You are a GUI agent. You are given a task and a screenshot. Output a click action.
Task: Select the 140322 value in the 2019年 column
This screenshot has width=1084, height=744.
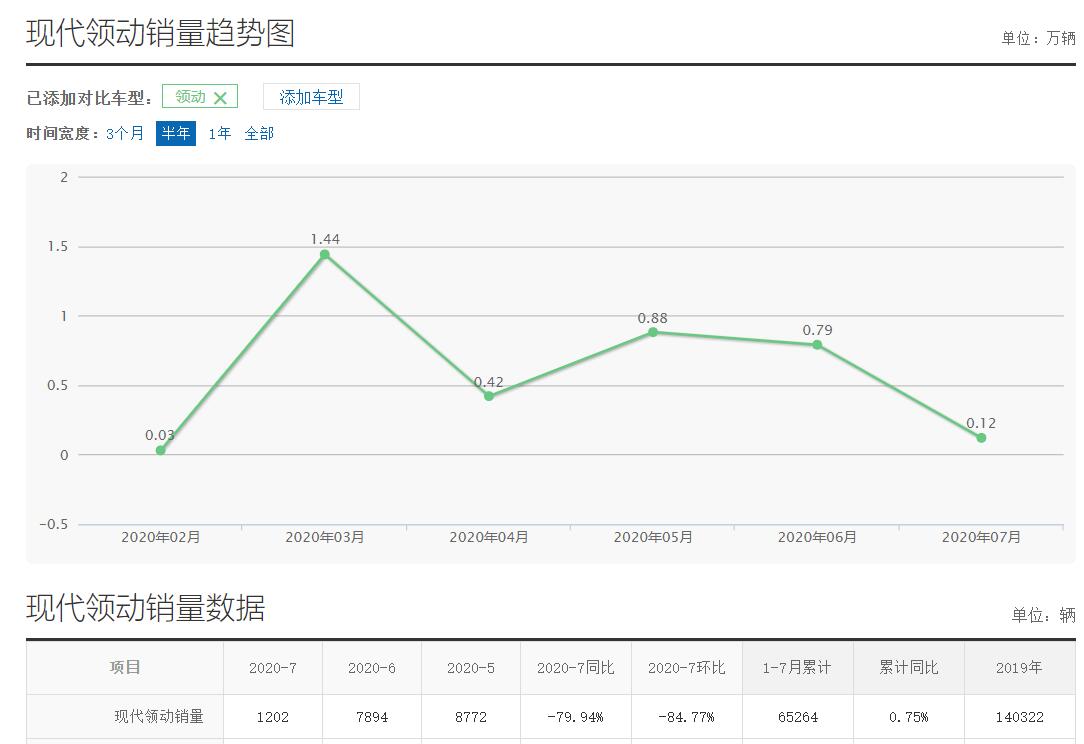click(1019, 717)
